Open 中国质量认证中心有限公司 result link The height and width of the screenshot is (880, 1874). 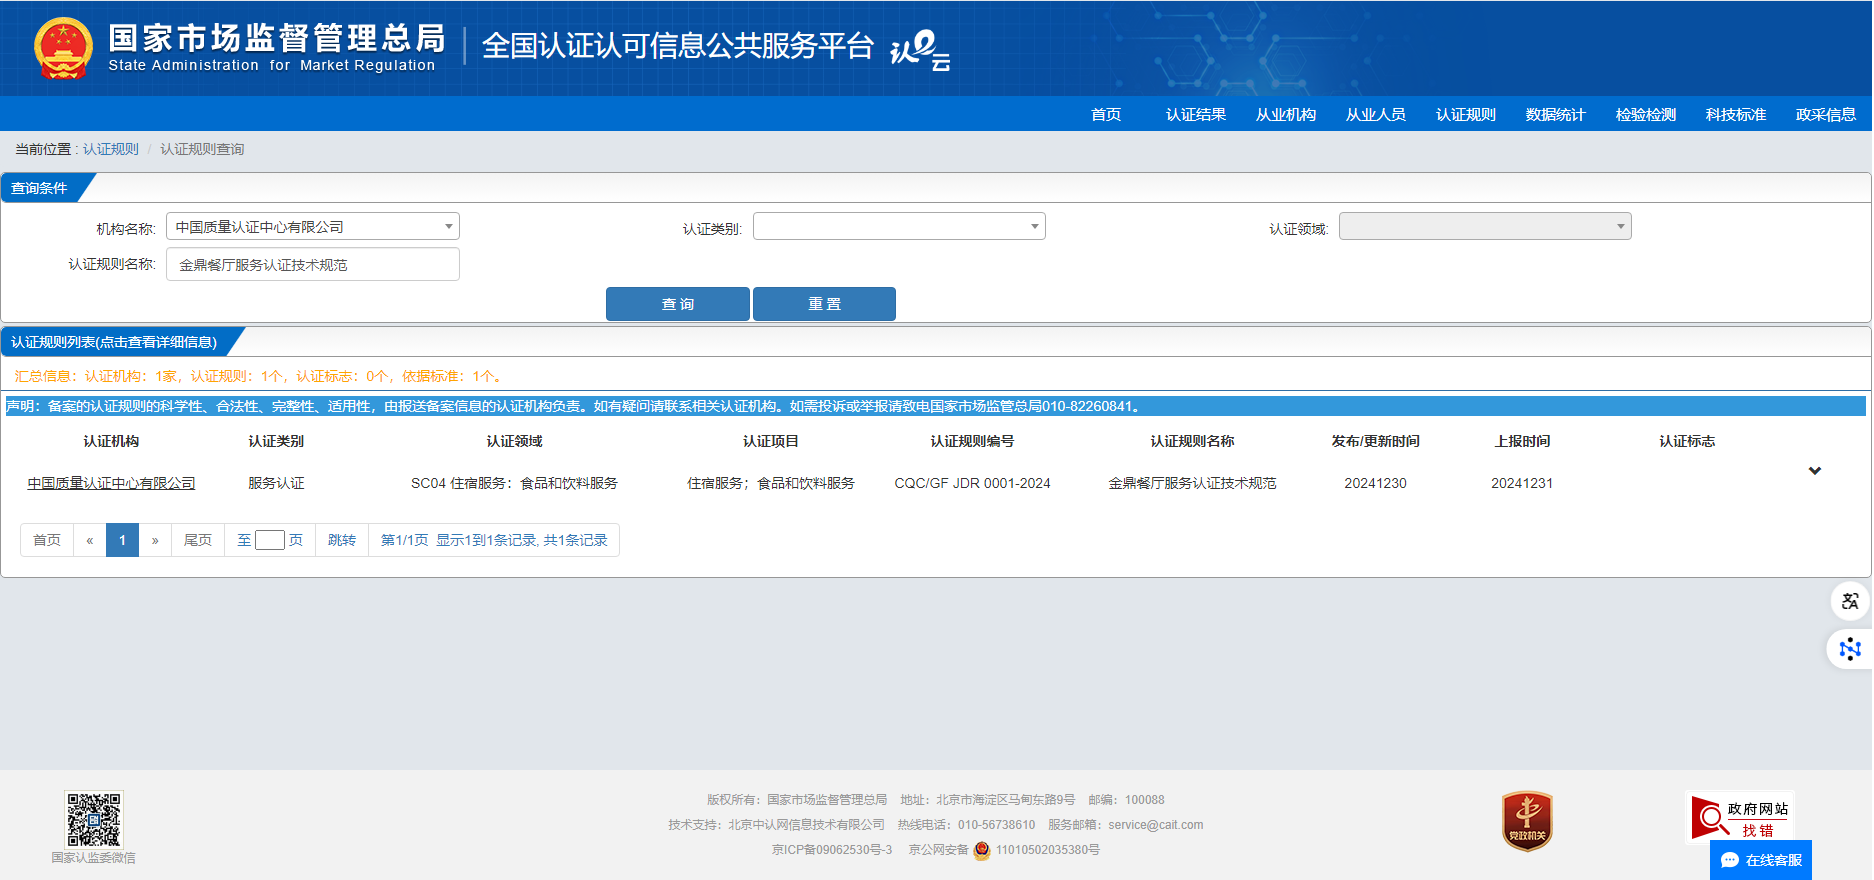pyautogui.click(x=111, y=483)
